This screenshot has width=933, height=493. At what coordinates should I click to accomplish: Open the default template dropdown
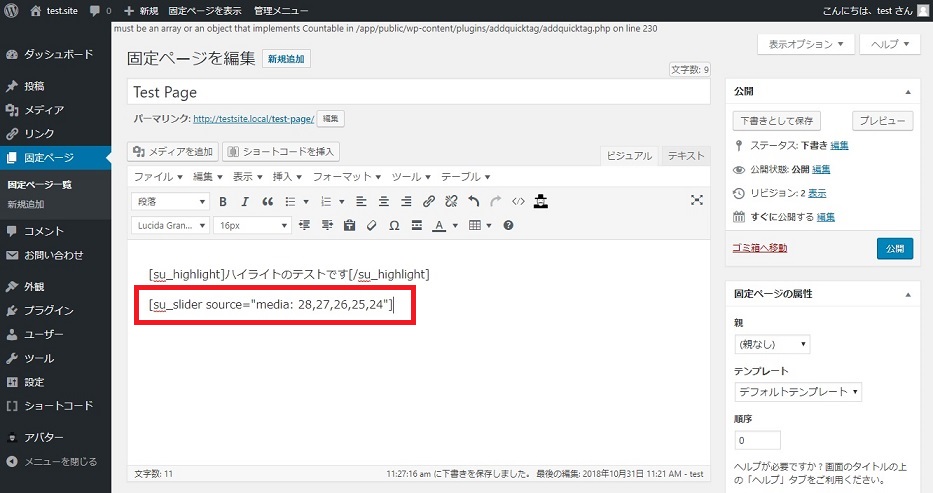[x=798, y=392]
